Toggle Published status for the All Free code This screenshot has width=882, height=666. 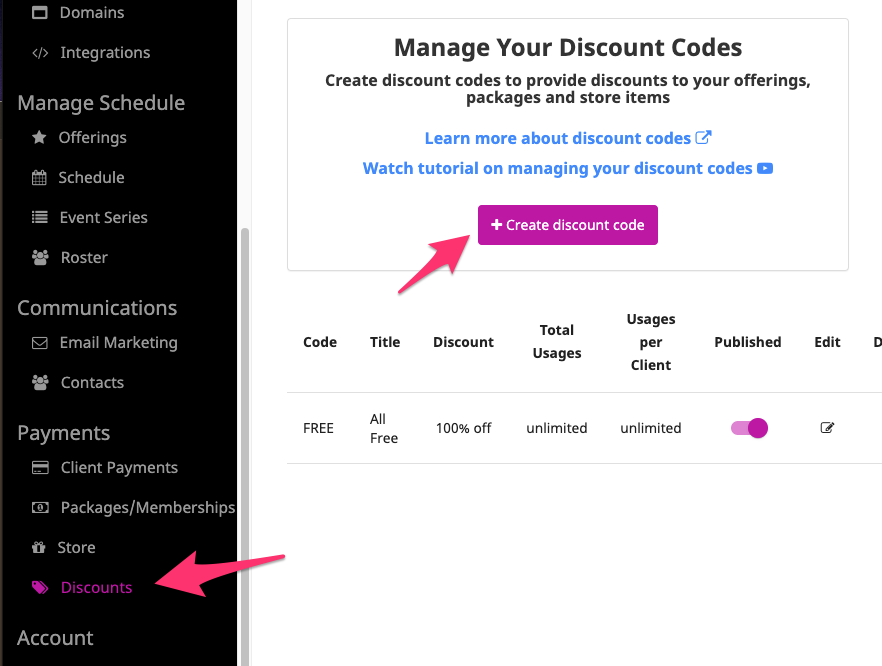pyautogui.click(x=748, y=427)
